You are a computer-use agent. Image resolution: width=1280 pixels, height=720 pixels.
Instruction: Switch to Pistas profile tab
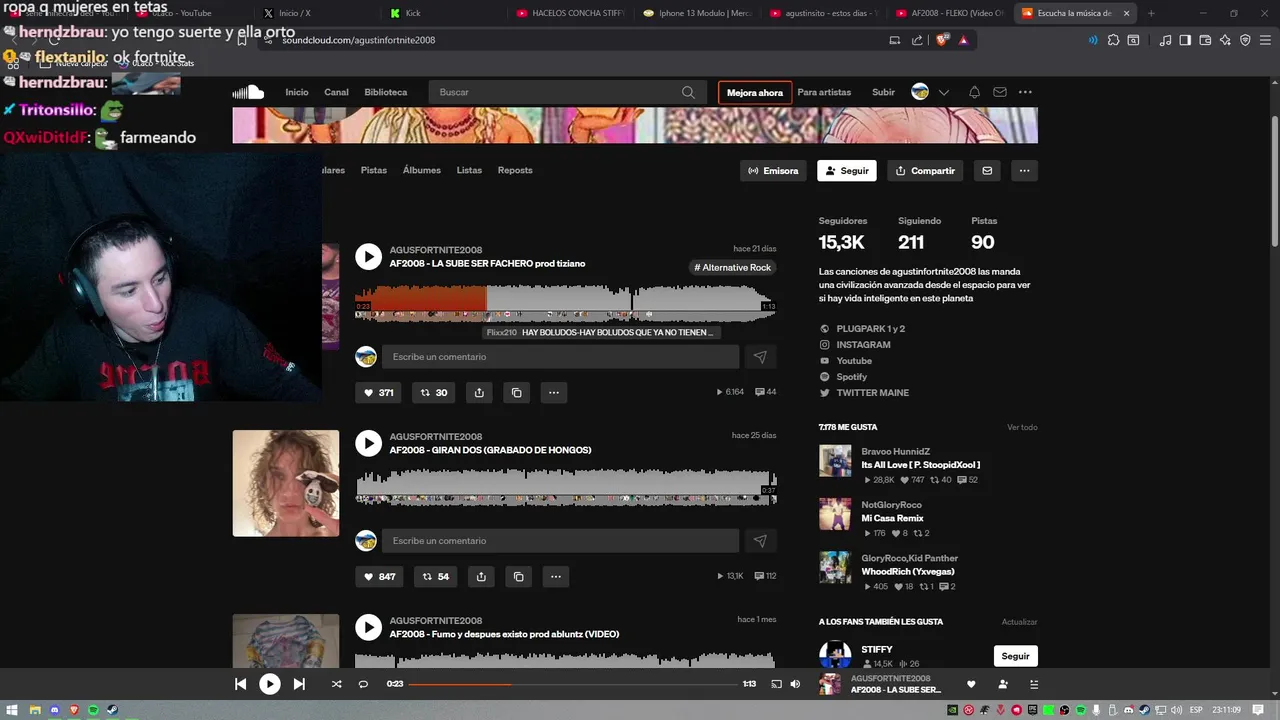(x=374, y=170)
